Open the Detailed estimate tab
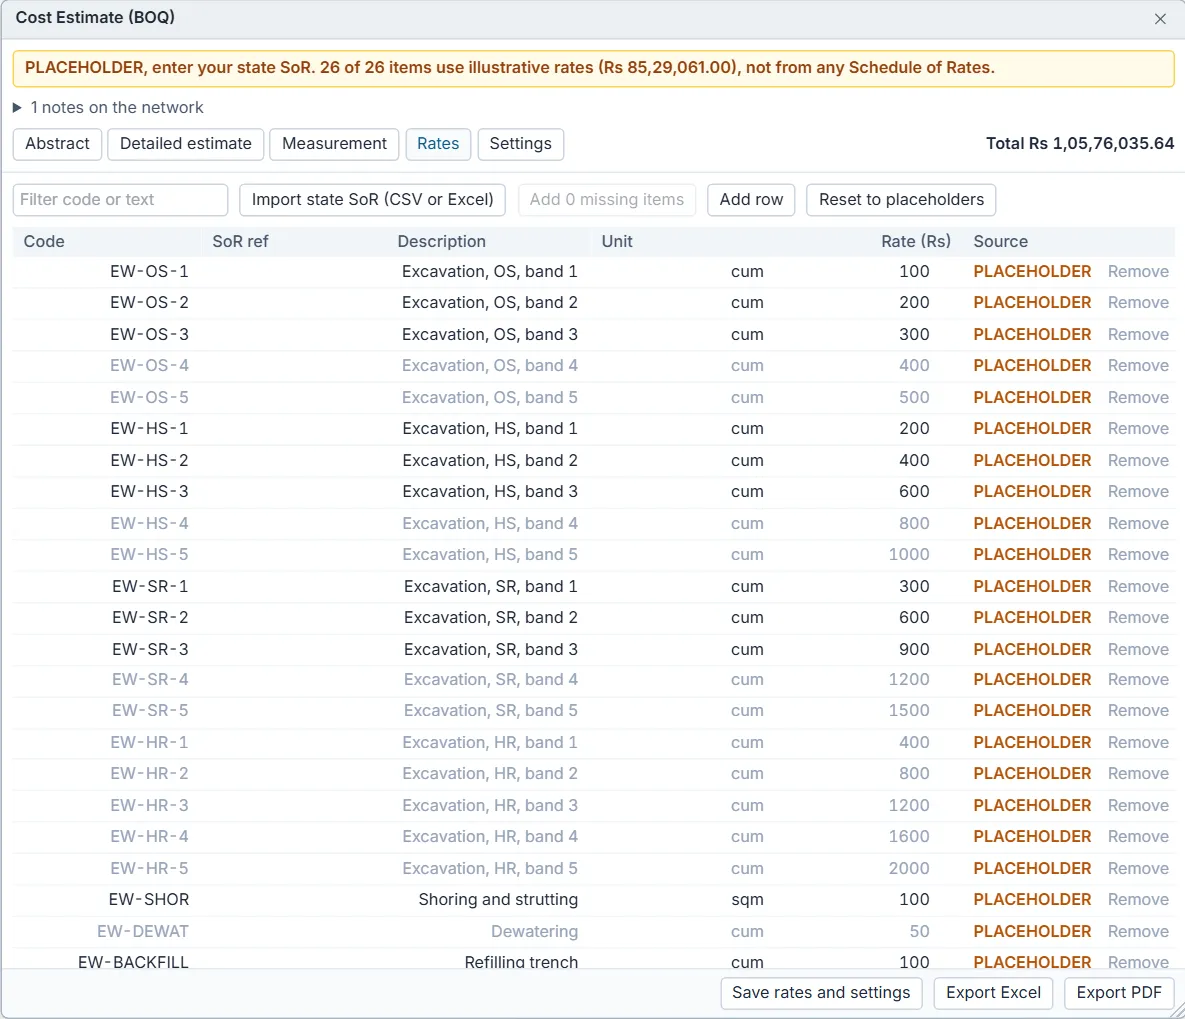Image resolution: width=1185 pixels, height=1019 pixels. pyautogui.click(x=186, y=144)
